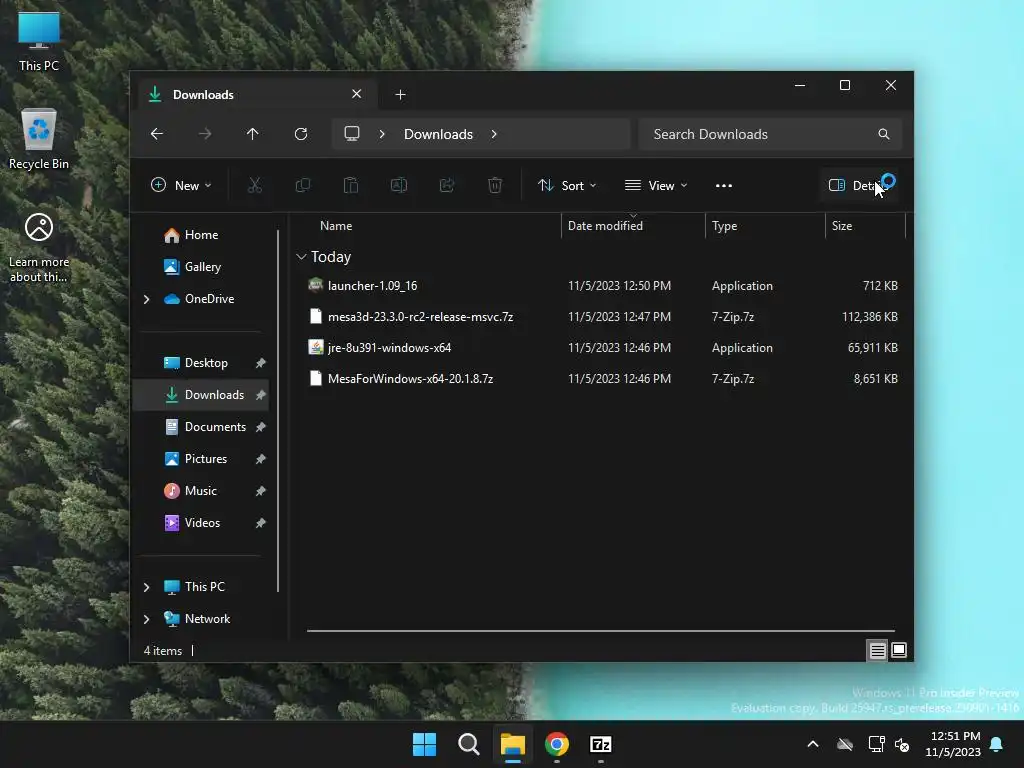Click the Cut scissors icon
This screenshot has width=1024, height=768.
pyautogui.click(x=255, y=185)
